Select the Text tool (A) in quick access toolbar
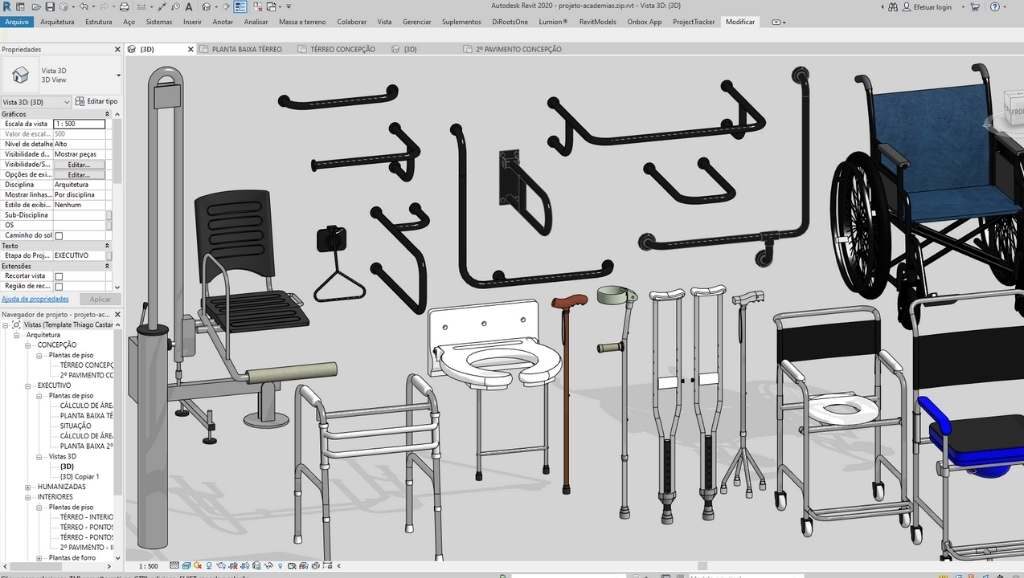 pyautogui.click(x=190, y=6)
